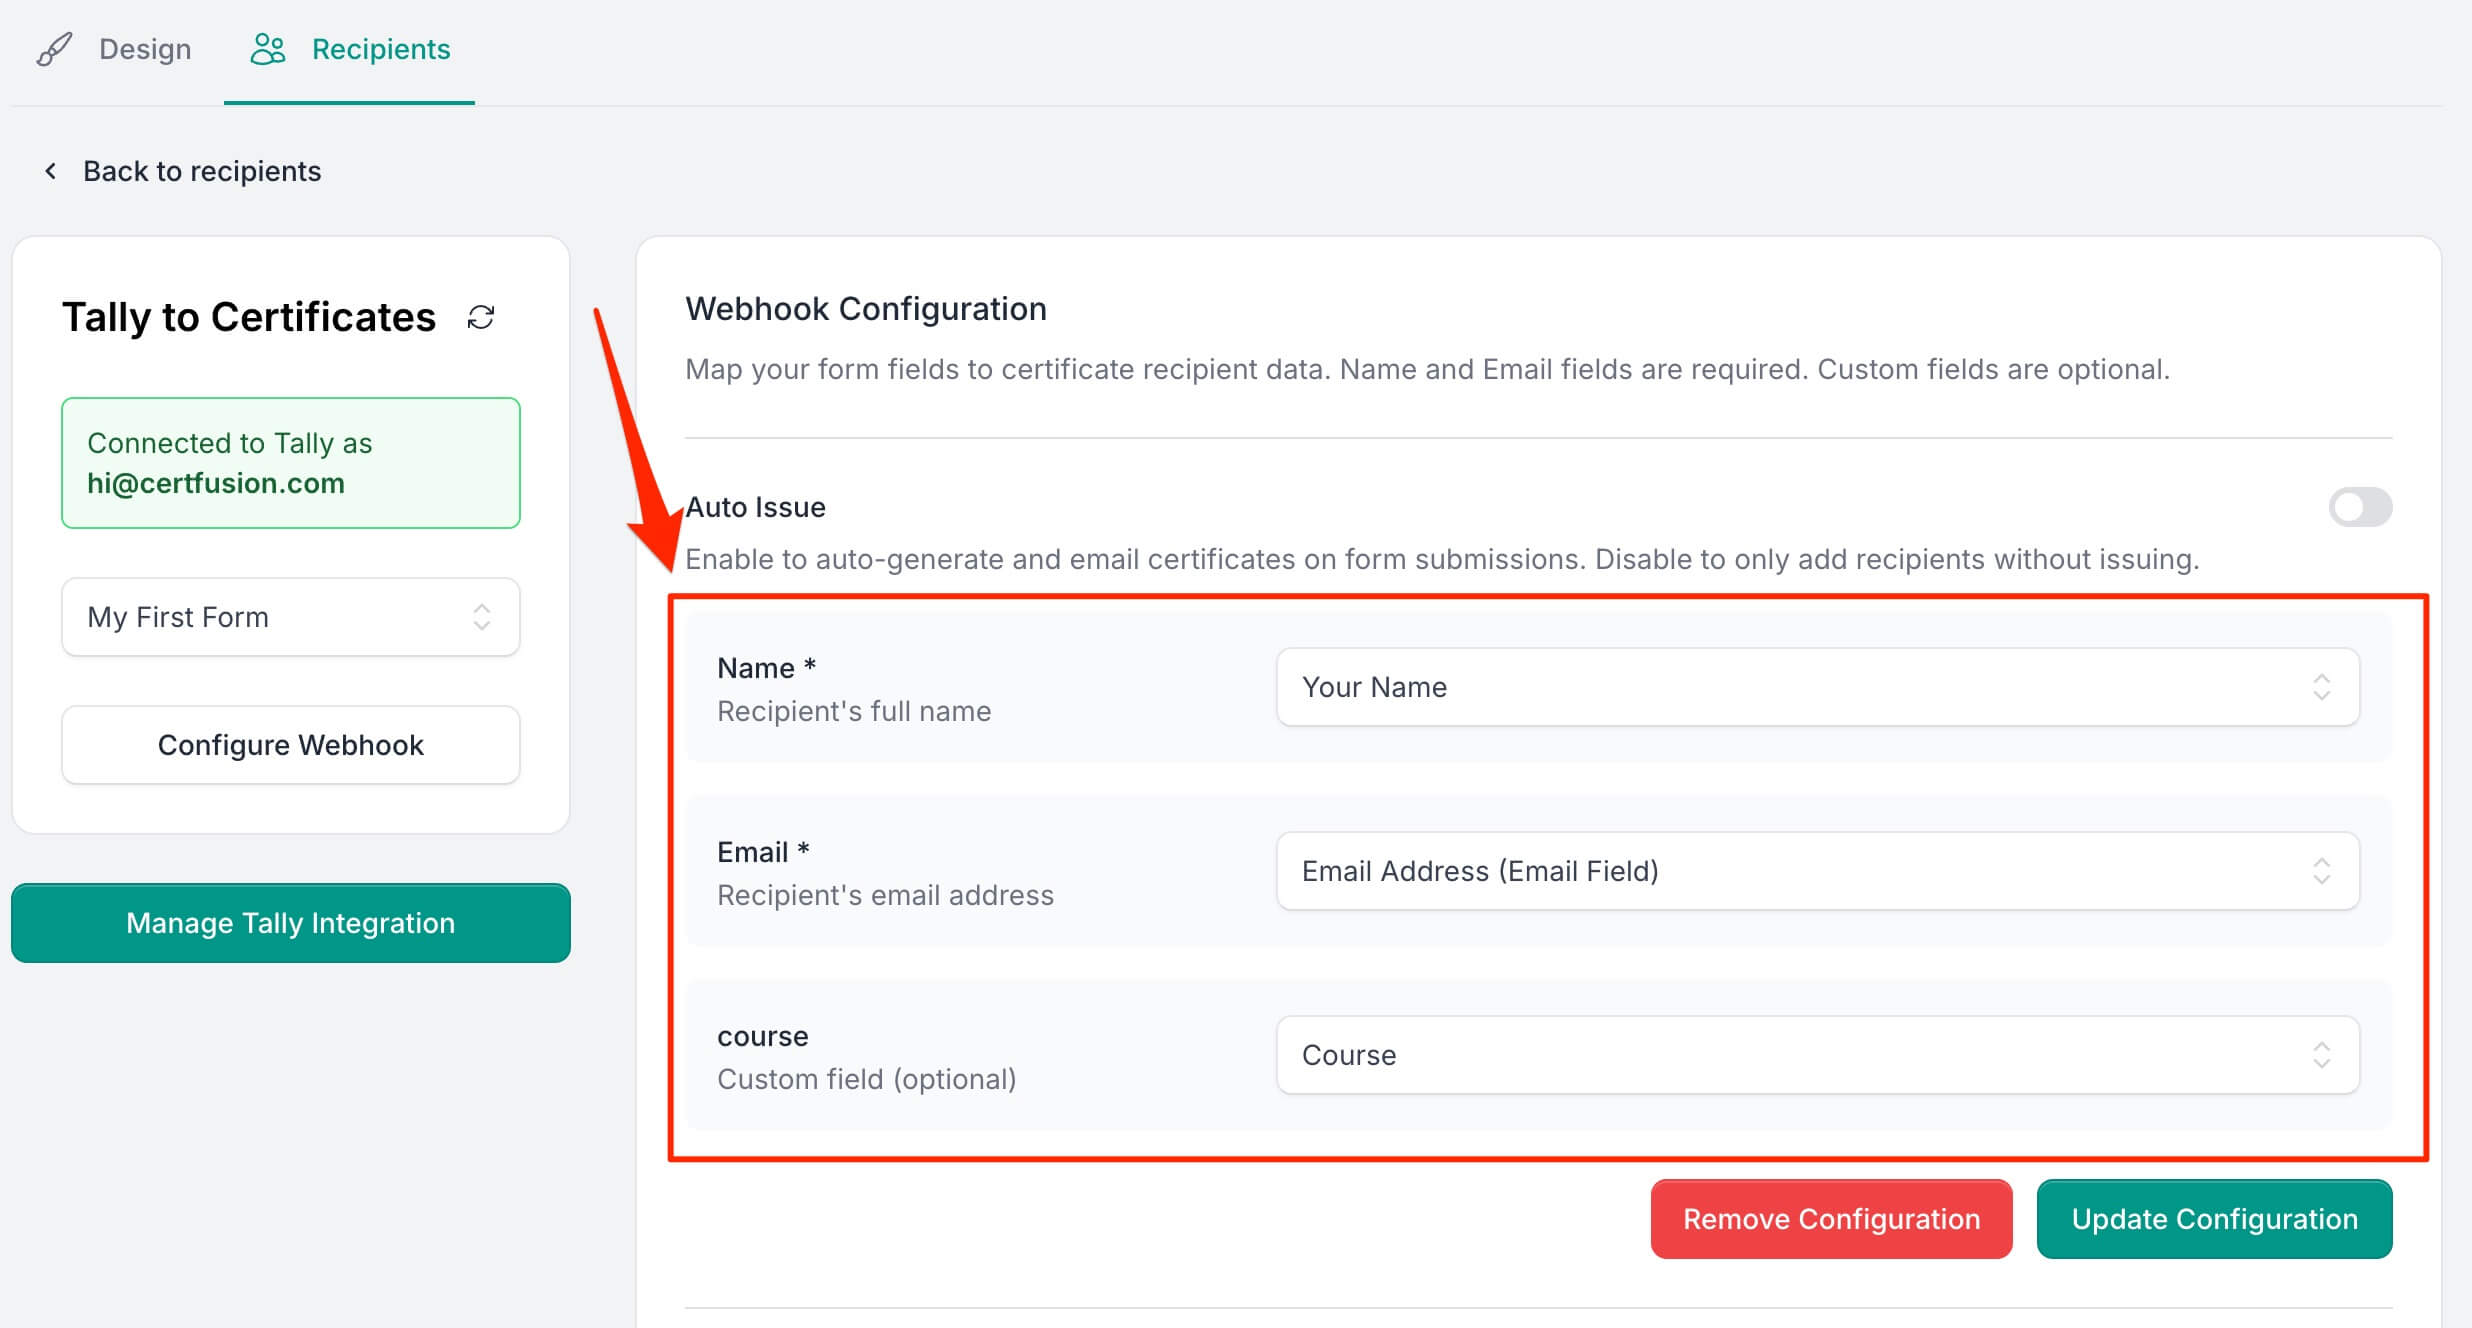The height and width of the screenshot is (1328, 2472).
Task: Expand the Email mapping dropdown
Action: [x=1817, y=871]
